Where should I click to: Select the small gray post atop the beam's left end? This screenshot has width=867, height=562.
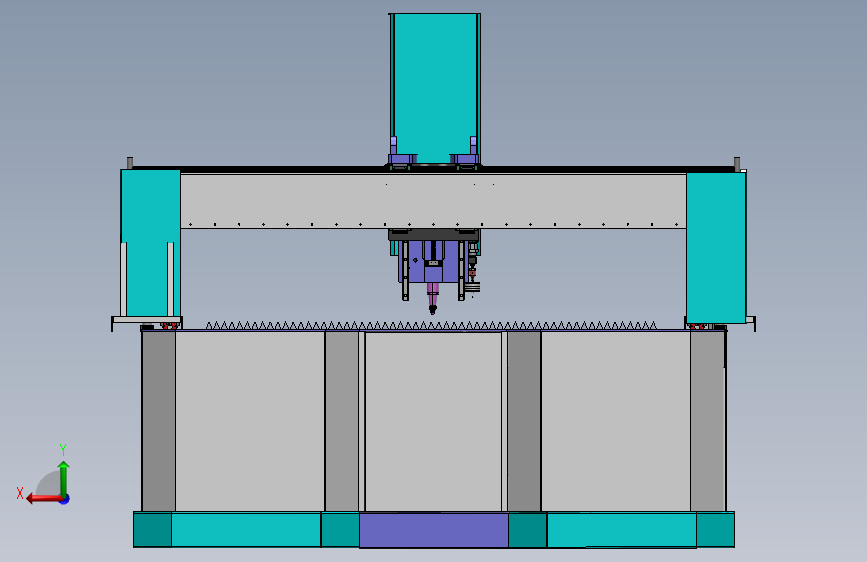pos(130,163)
